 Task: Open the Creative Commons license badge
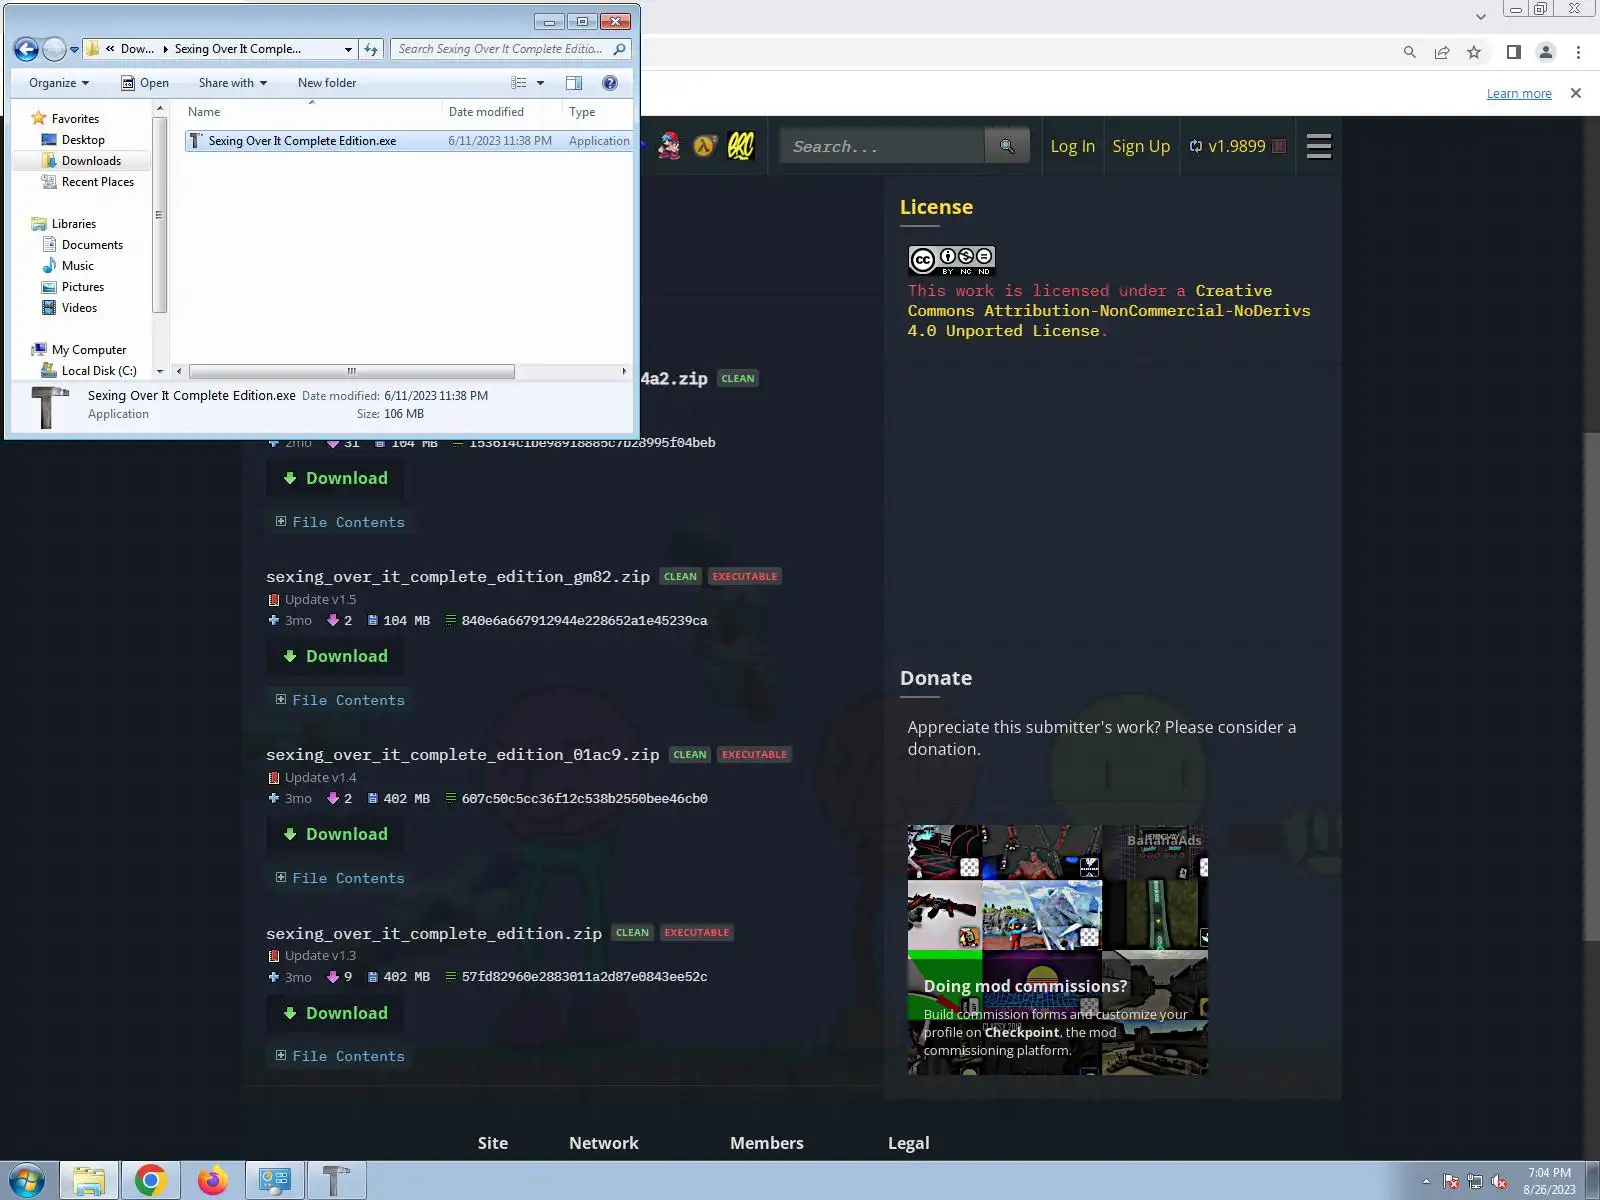click(952, 260)
